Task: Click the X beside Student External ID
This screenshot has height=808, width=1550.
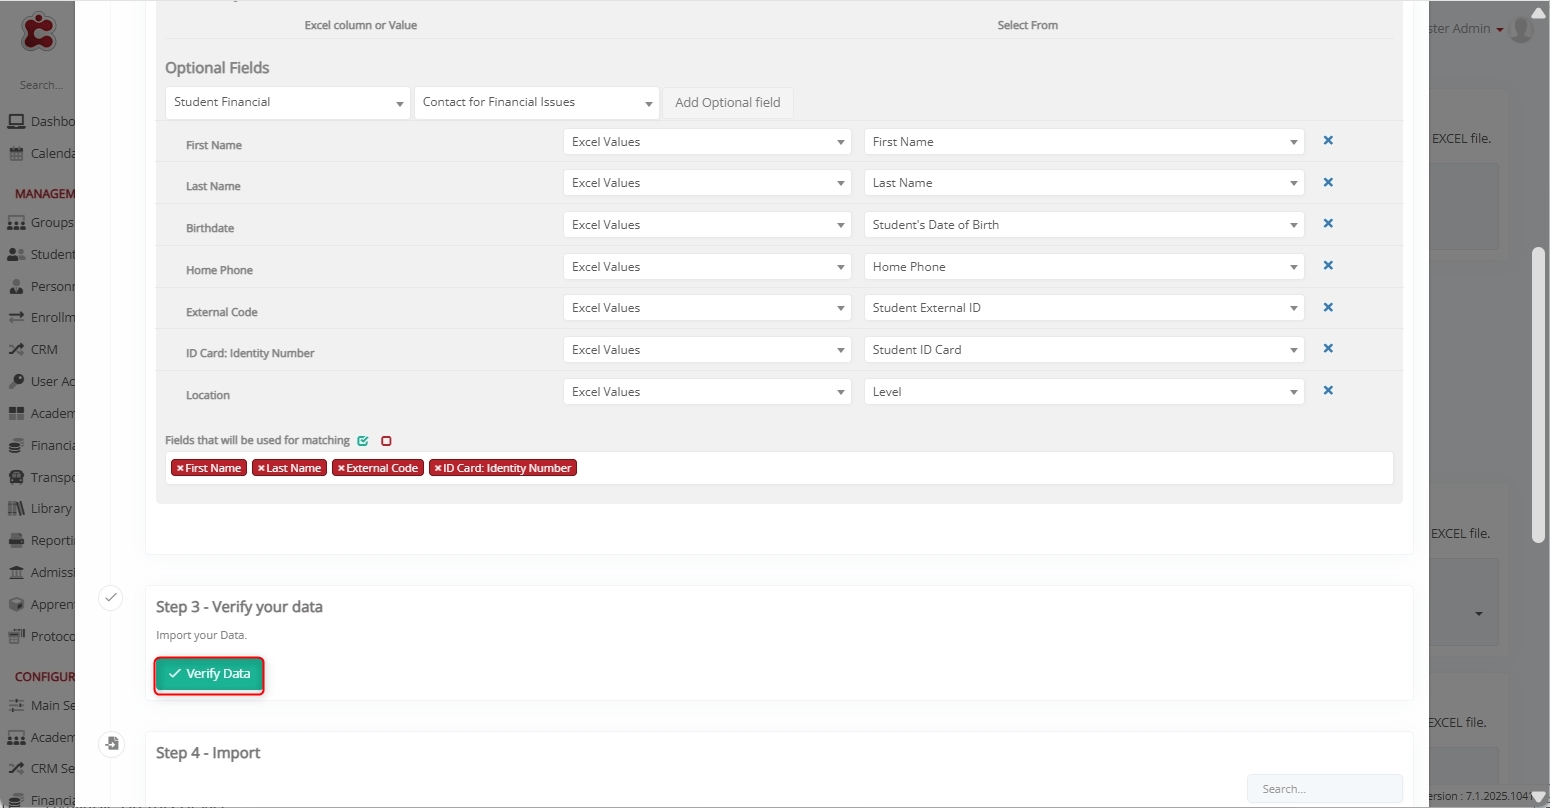Action: point(1328,308)
